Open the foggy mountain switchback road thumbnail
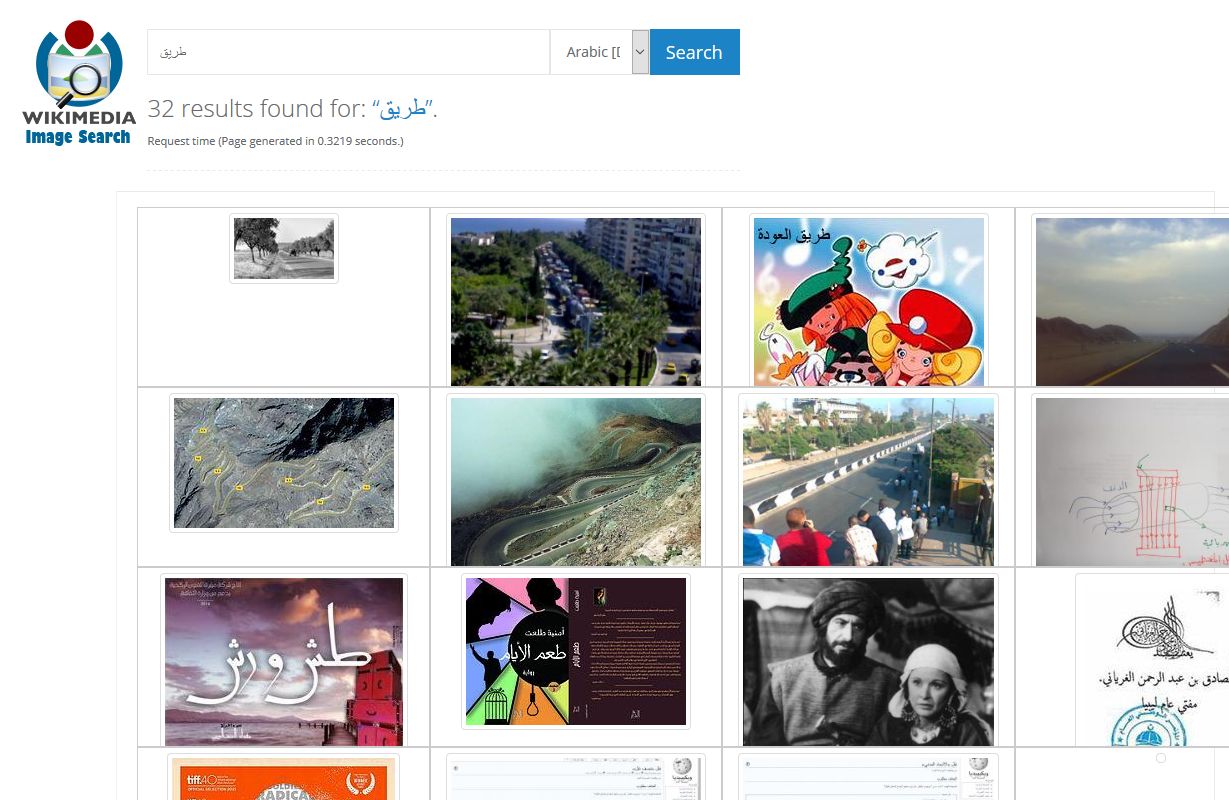 (576, 480)
